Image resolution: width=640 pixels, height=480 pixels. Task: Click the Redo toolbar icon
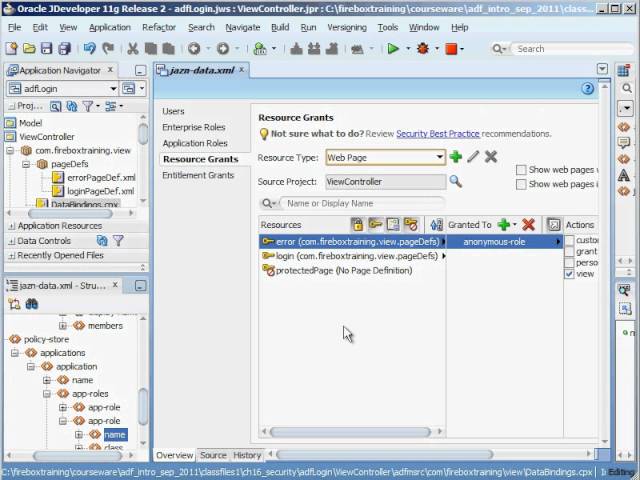(x=108, y=49)
